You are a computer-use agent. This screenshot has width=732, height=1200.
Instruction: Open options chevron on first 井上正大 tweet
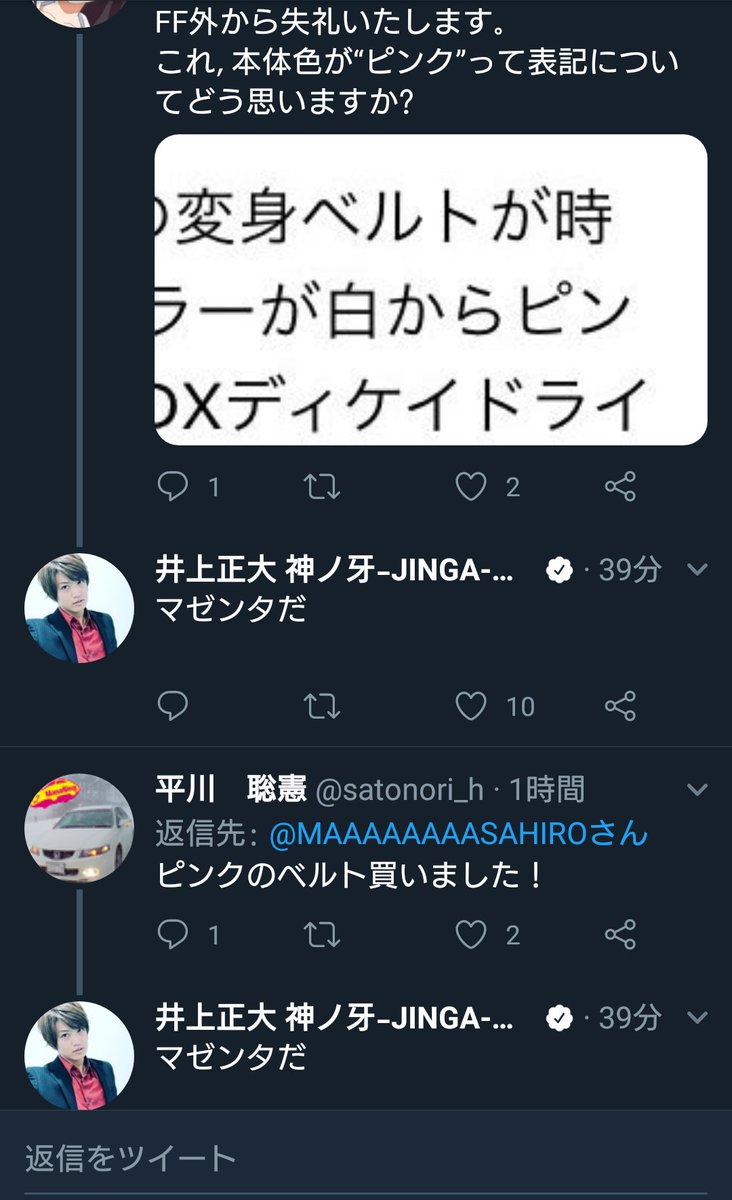(698, 570)
